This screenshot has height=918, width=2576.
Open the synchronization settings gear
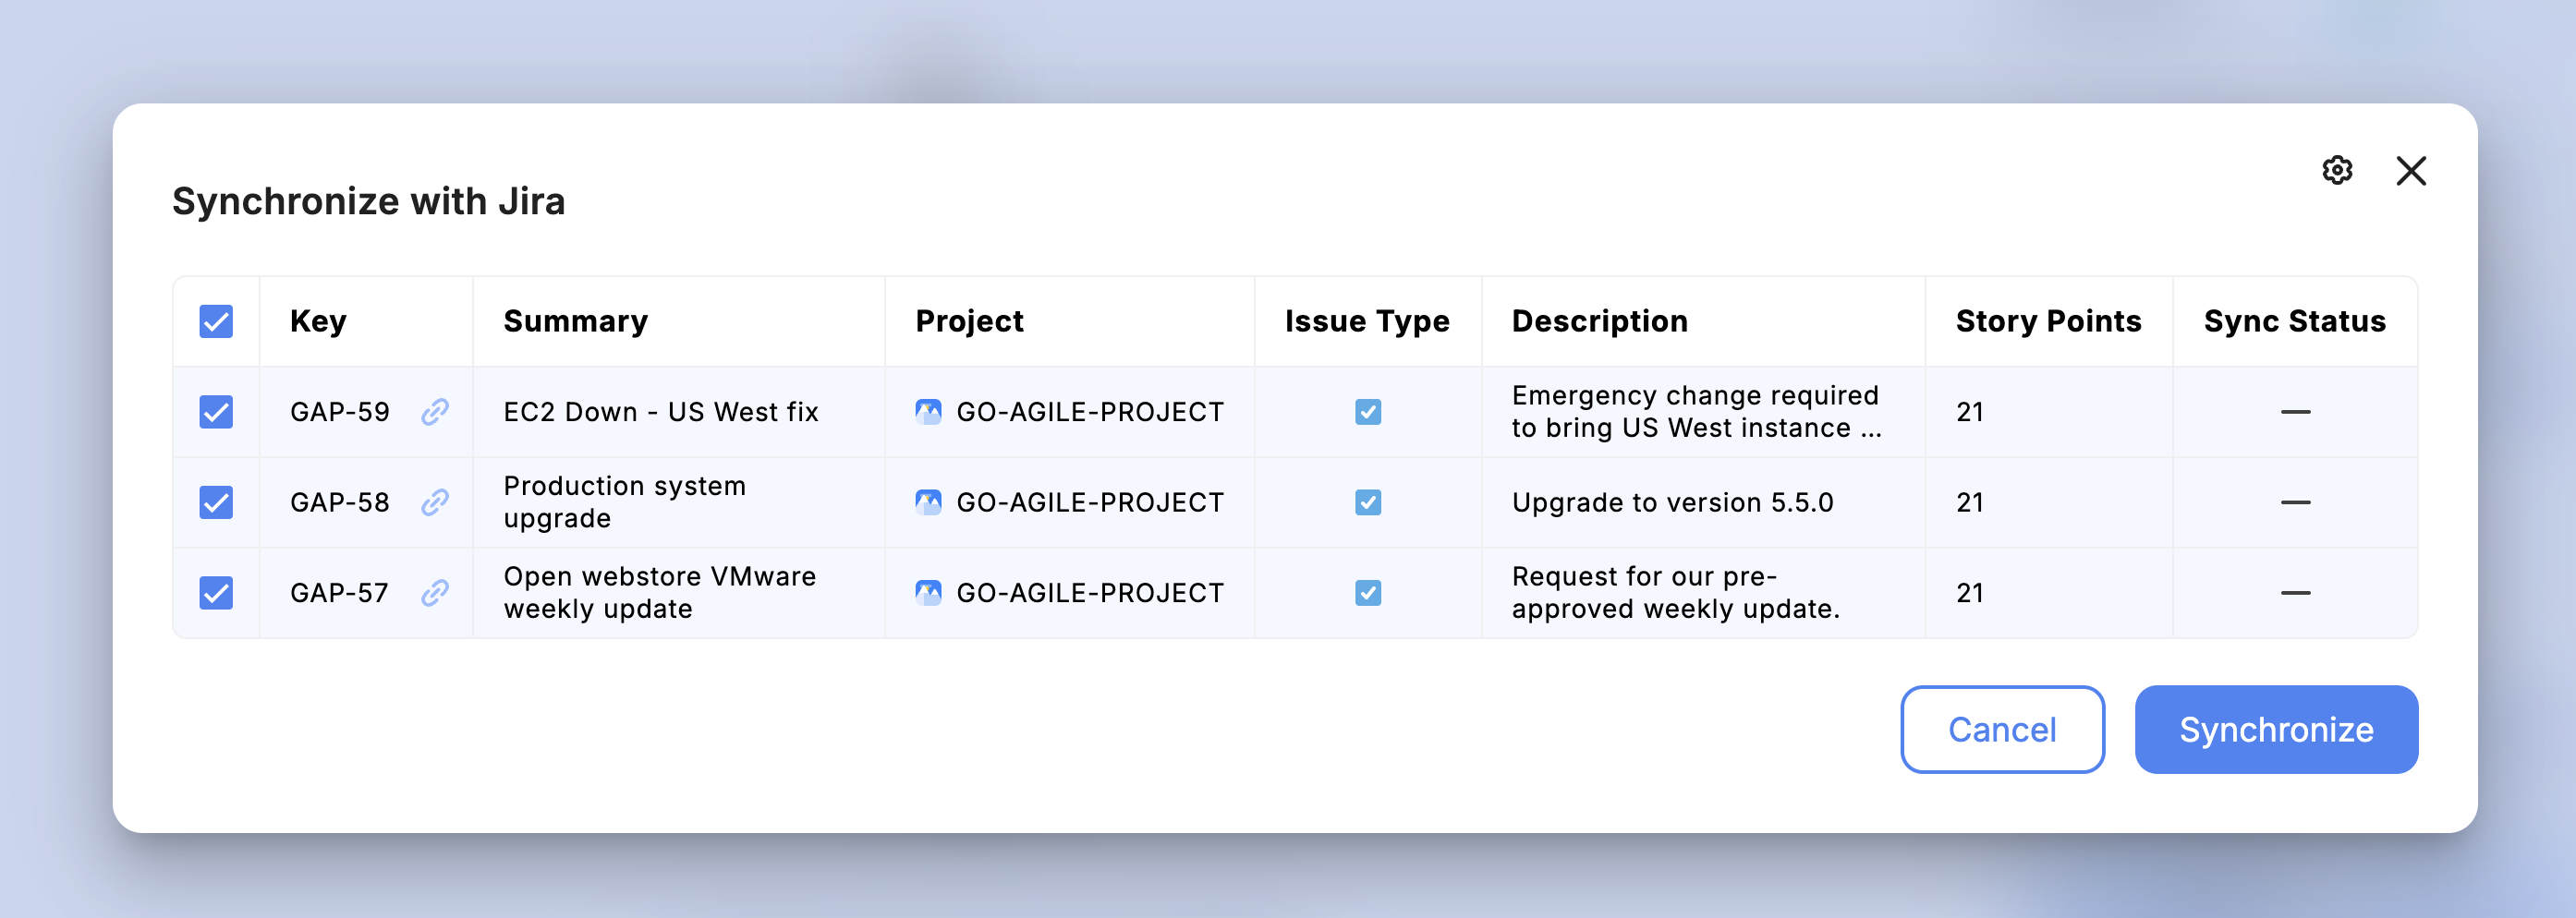[x=2338, y=171]
